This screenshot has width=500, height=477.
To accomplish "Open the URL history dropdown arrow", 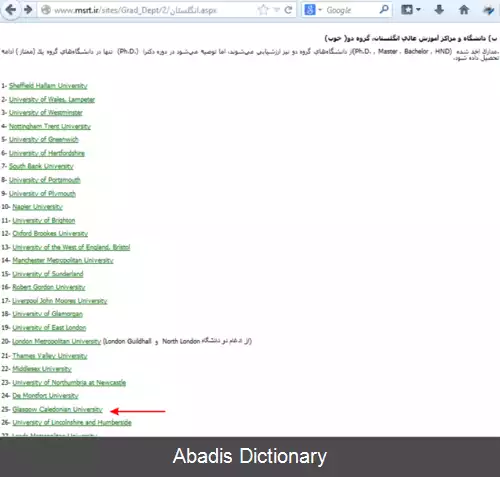I will [x=277, y=10].
